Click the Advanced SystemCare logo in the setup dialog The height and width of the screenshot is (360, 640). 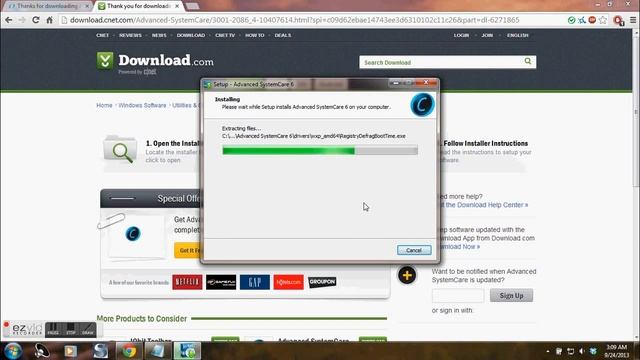tap(422, 104)
